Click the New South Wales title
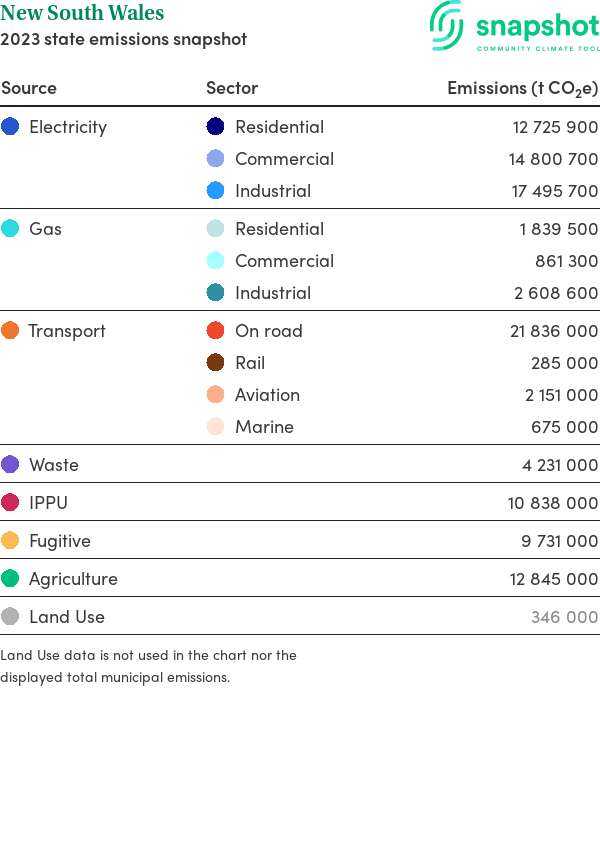The height and width of the screenshot is (850, 600). [x=82, y=14]
